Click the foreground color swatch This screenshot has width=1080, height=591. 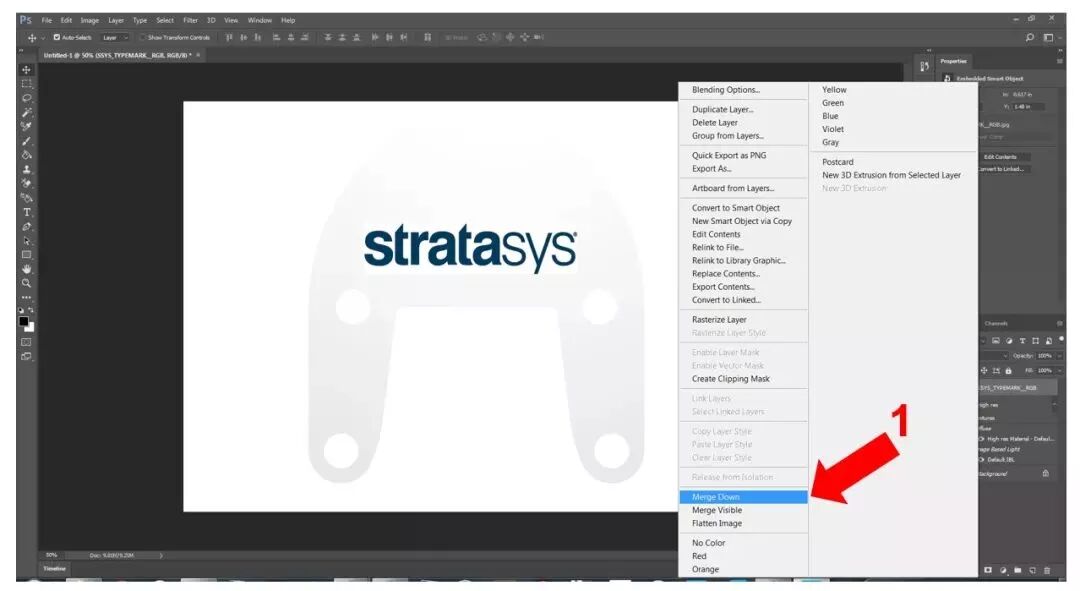point(23,321)
